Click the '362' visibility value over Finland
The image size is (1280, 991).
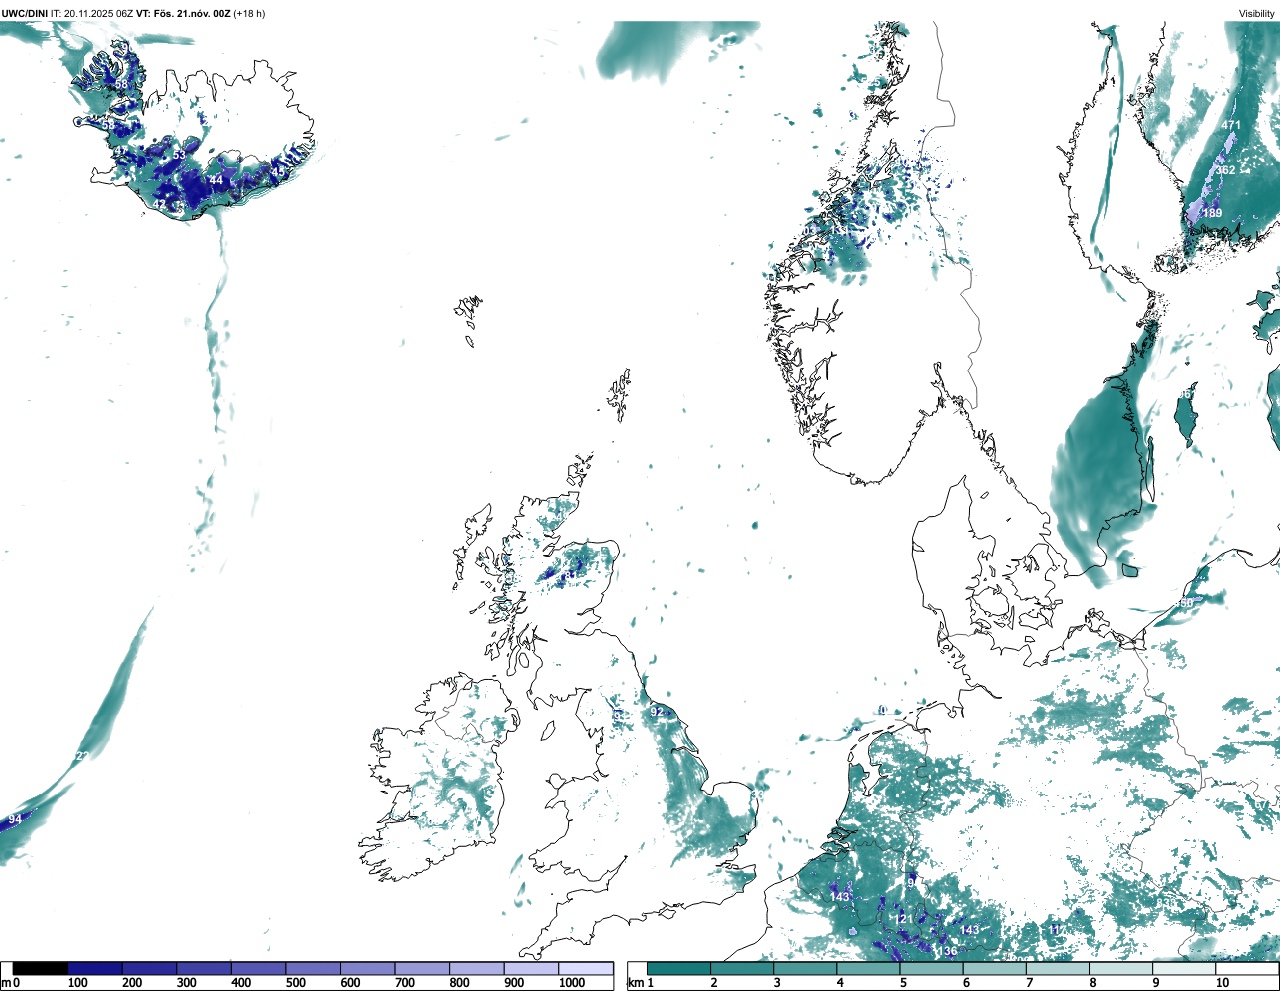click(1225, 171)
